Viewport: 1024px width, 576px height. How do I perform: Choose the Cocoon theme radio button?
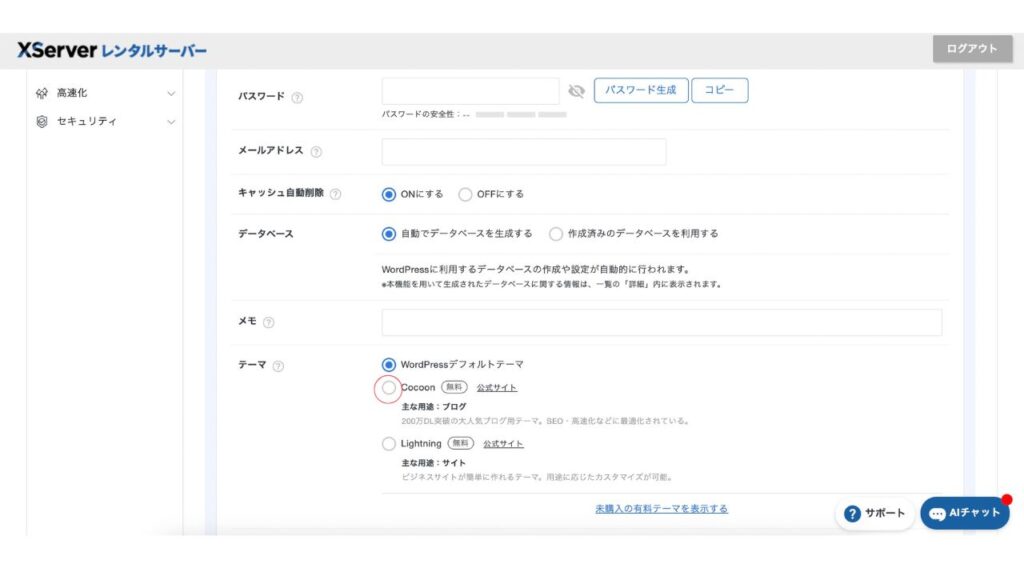tap(389, 388)
